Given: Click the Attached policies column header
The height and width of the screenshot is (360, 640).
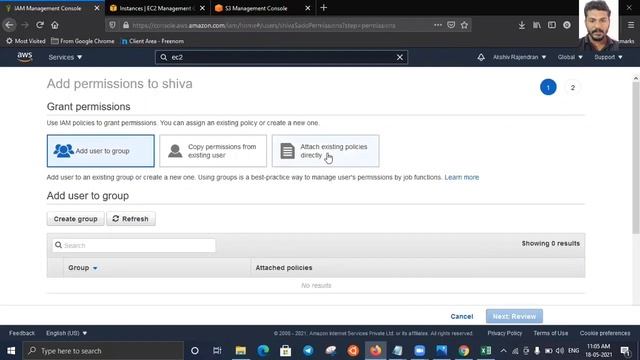Looking at the screenshot, I should [284, 268].
